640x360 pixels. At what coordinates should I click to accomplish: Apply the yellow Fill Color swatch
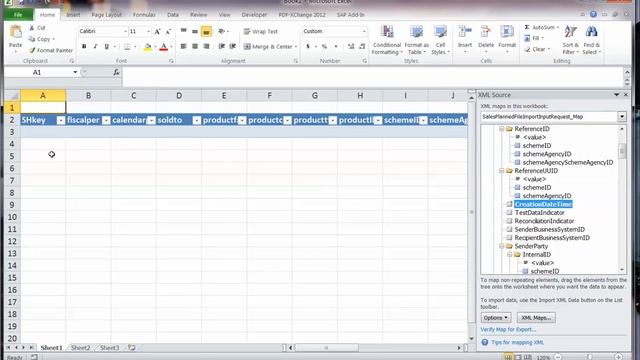(x=148, y=47)
